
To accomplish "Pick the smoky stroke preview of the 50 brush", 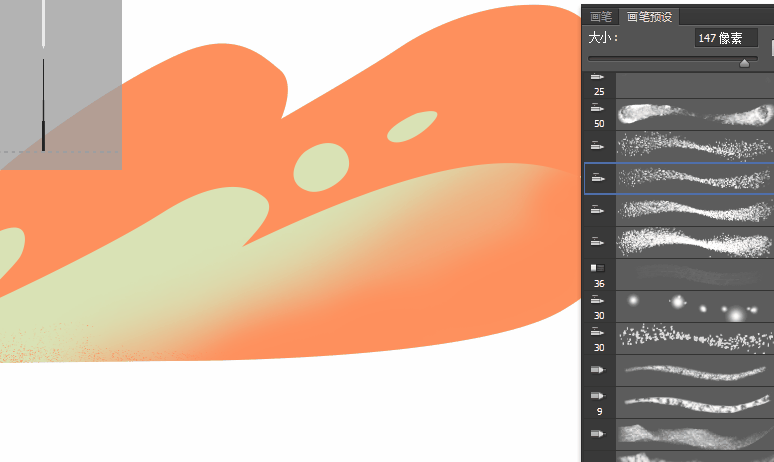I will (693, 114).
